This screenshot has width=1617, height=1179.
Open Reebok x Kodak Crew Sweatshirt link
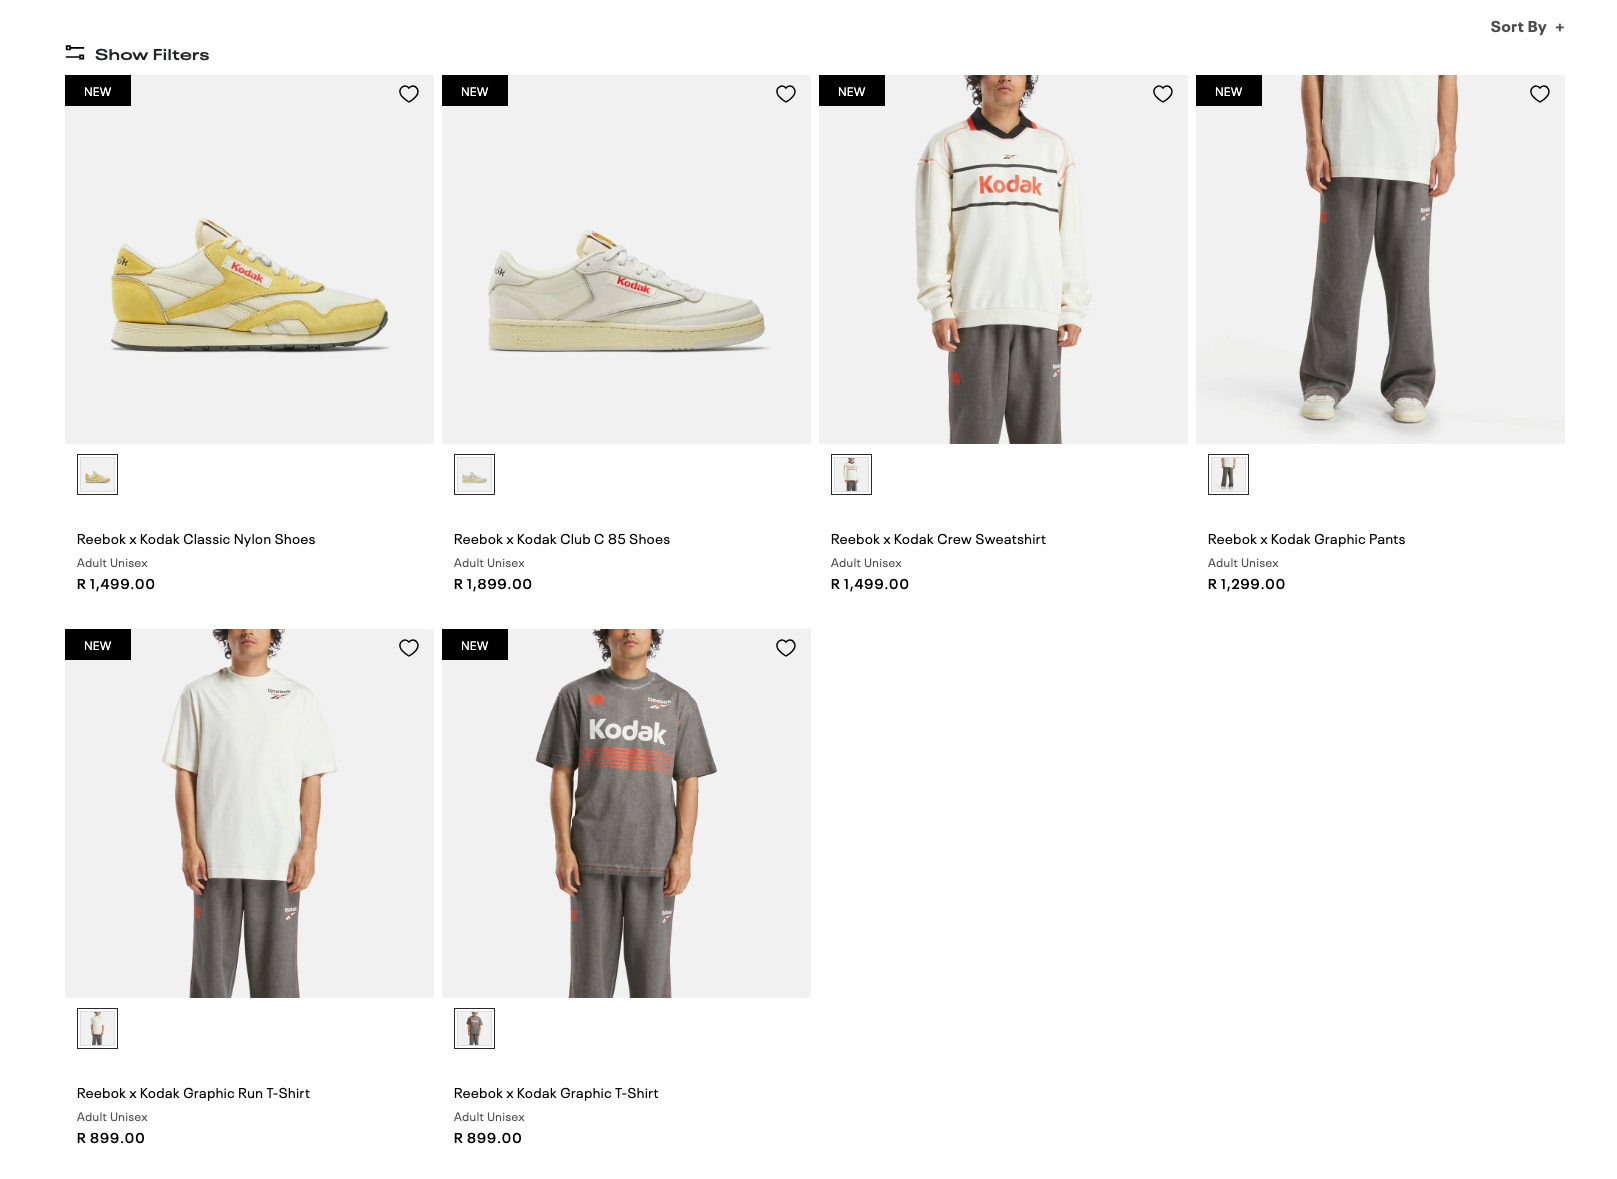pyautogui.click(x=938, y=539)
